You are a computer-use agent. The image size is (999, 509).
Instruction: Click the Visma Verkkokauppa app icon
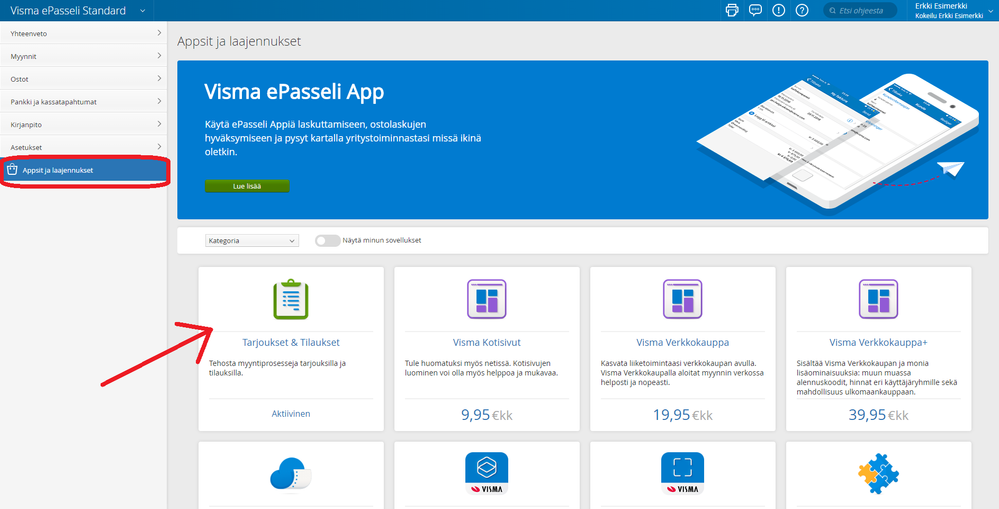[682, 299]
